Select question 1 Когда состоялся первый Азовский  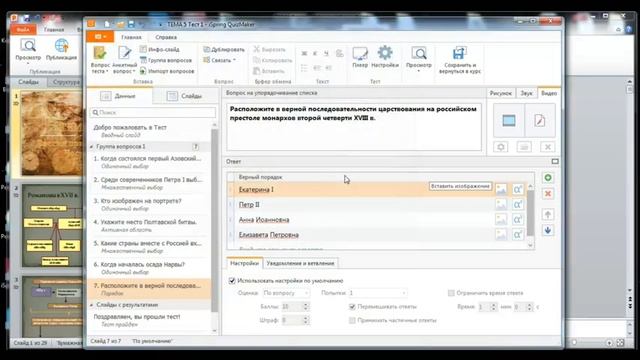point(149,162)
